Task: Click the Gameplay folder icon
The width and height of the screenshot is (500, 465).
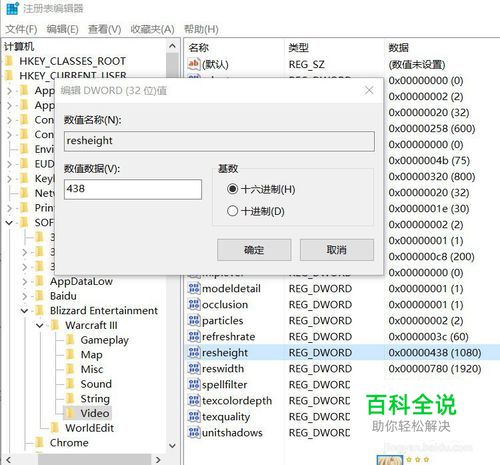Action: click(x=70, y=340)
